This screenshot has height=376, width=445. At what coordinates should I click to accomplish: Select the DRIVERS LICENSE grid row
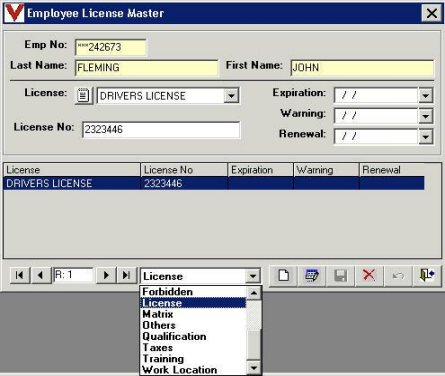pyautogui.click(x=214, y=183)
